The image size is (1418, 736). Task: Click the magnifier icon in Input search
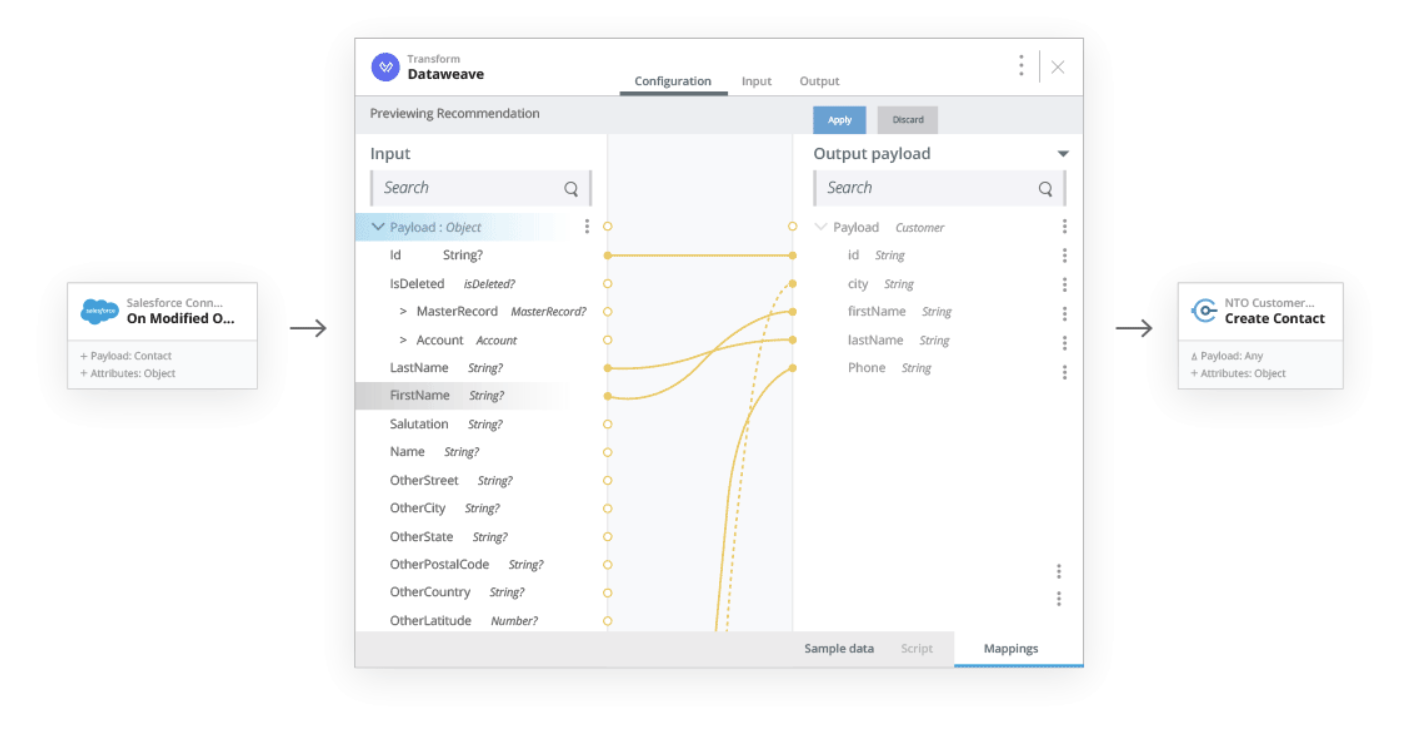point(571,188)
